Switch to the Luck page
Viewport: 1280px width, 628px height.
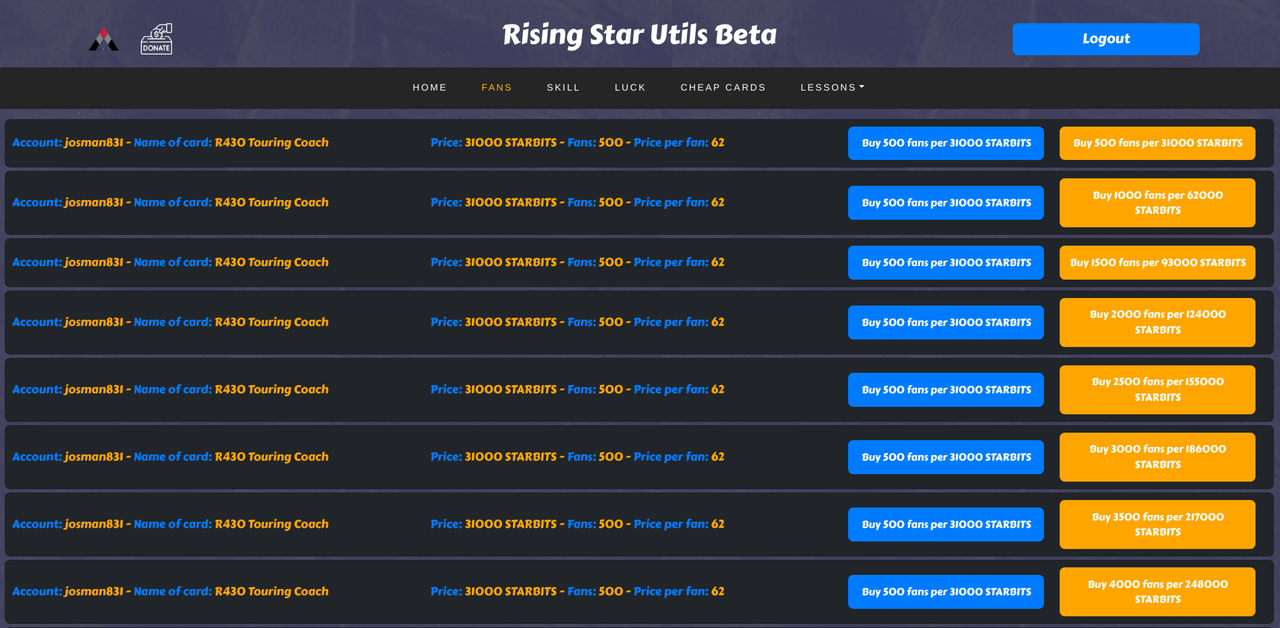pyautogui.click(x=630, y=87)
